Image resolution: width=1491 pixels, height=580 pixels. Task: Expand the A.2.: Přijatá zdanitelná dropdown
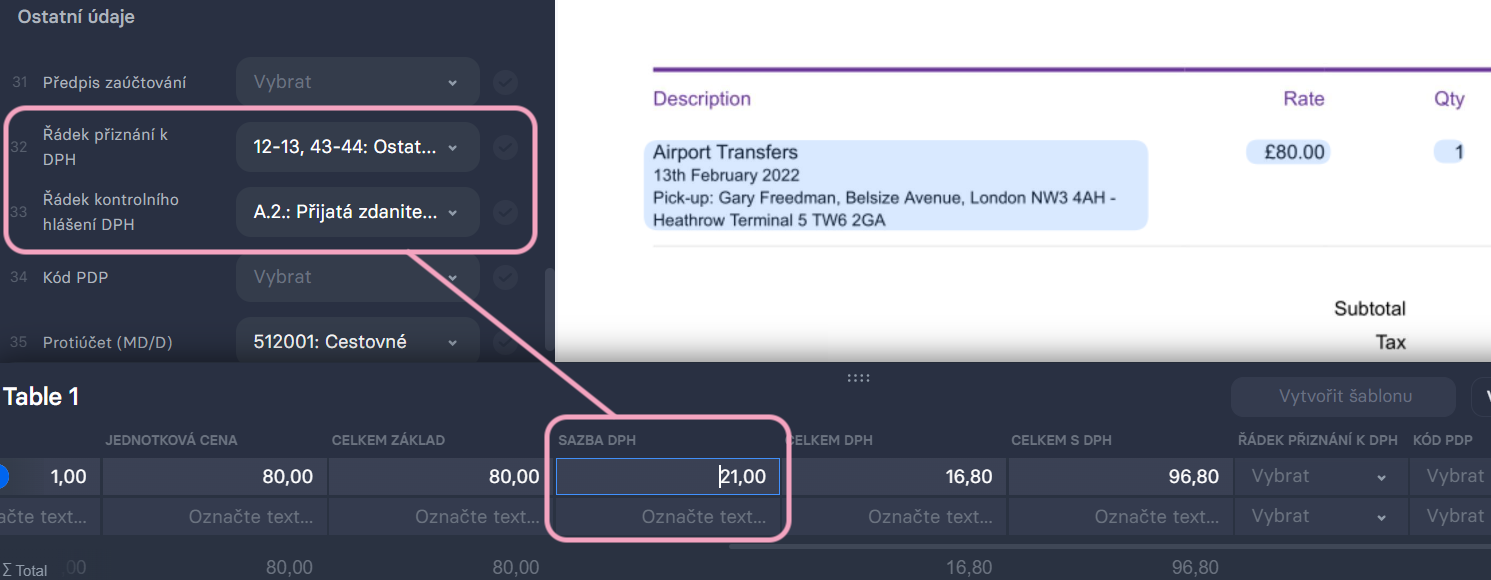point(357,212)
